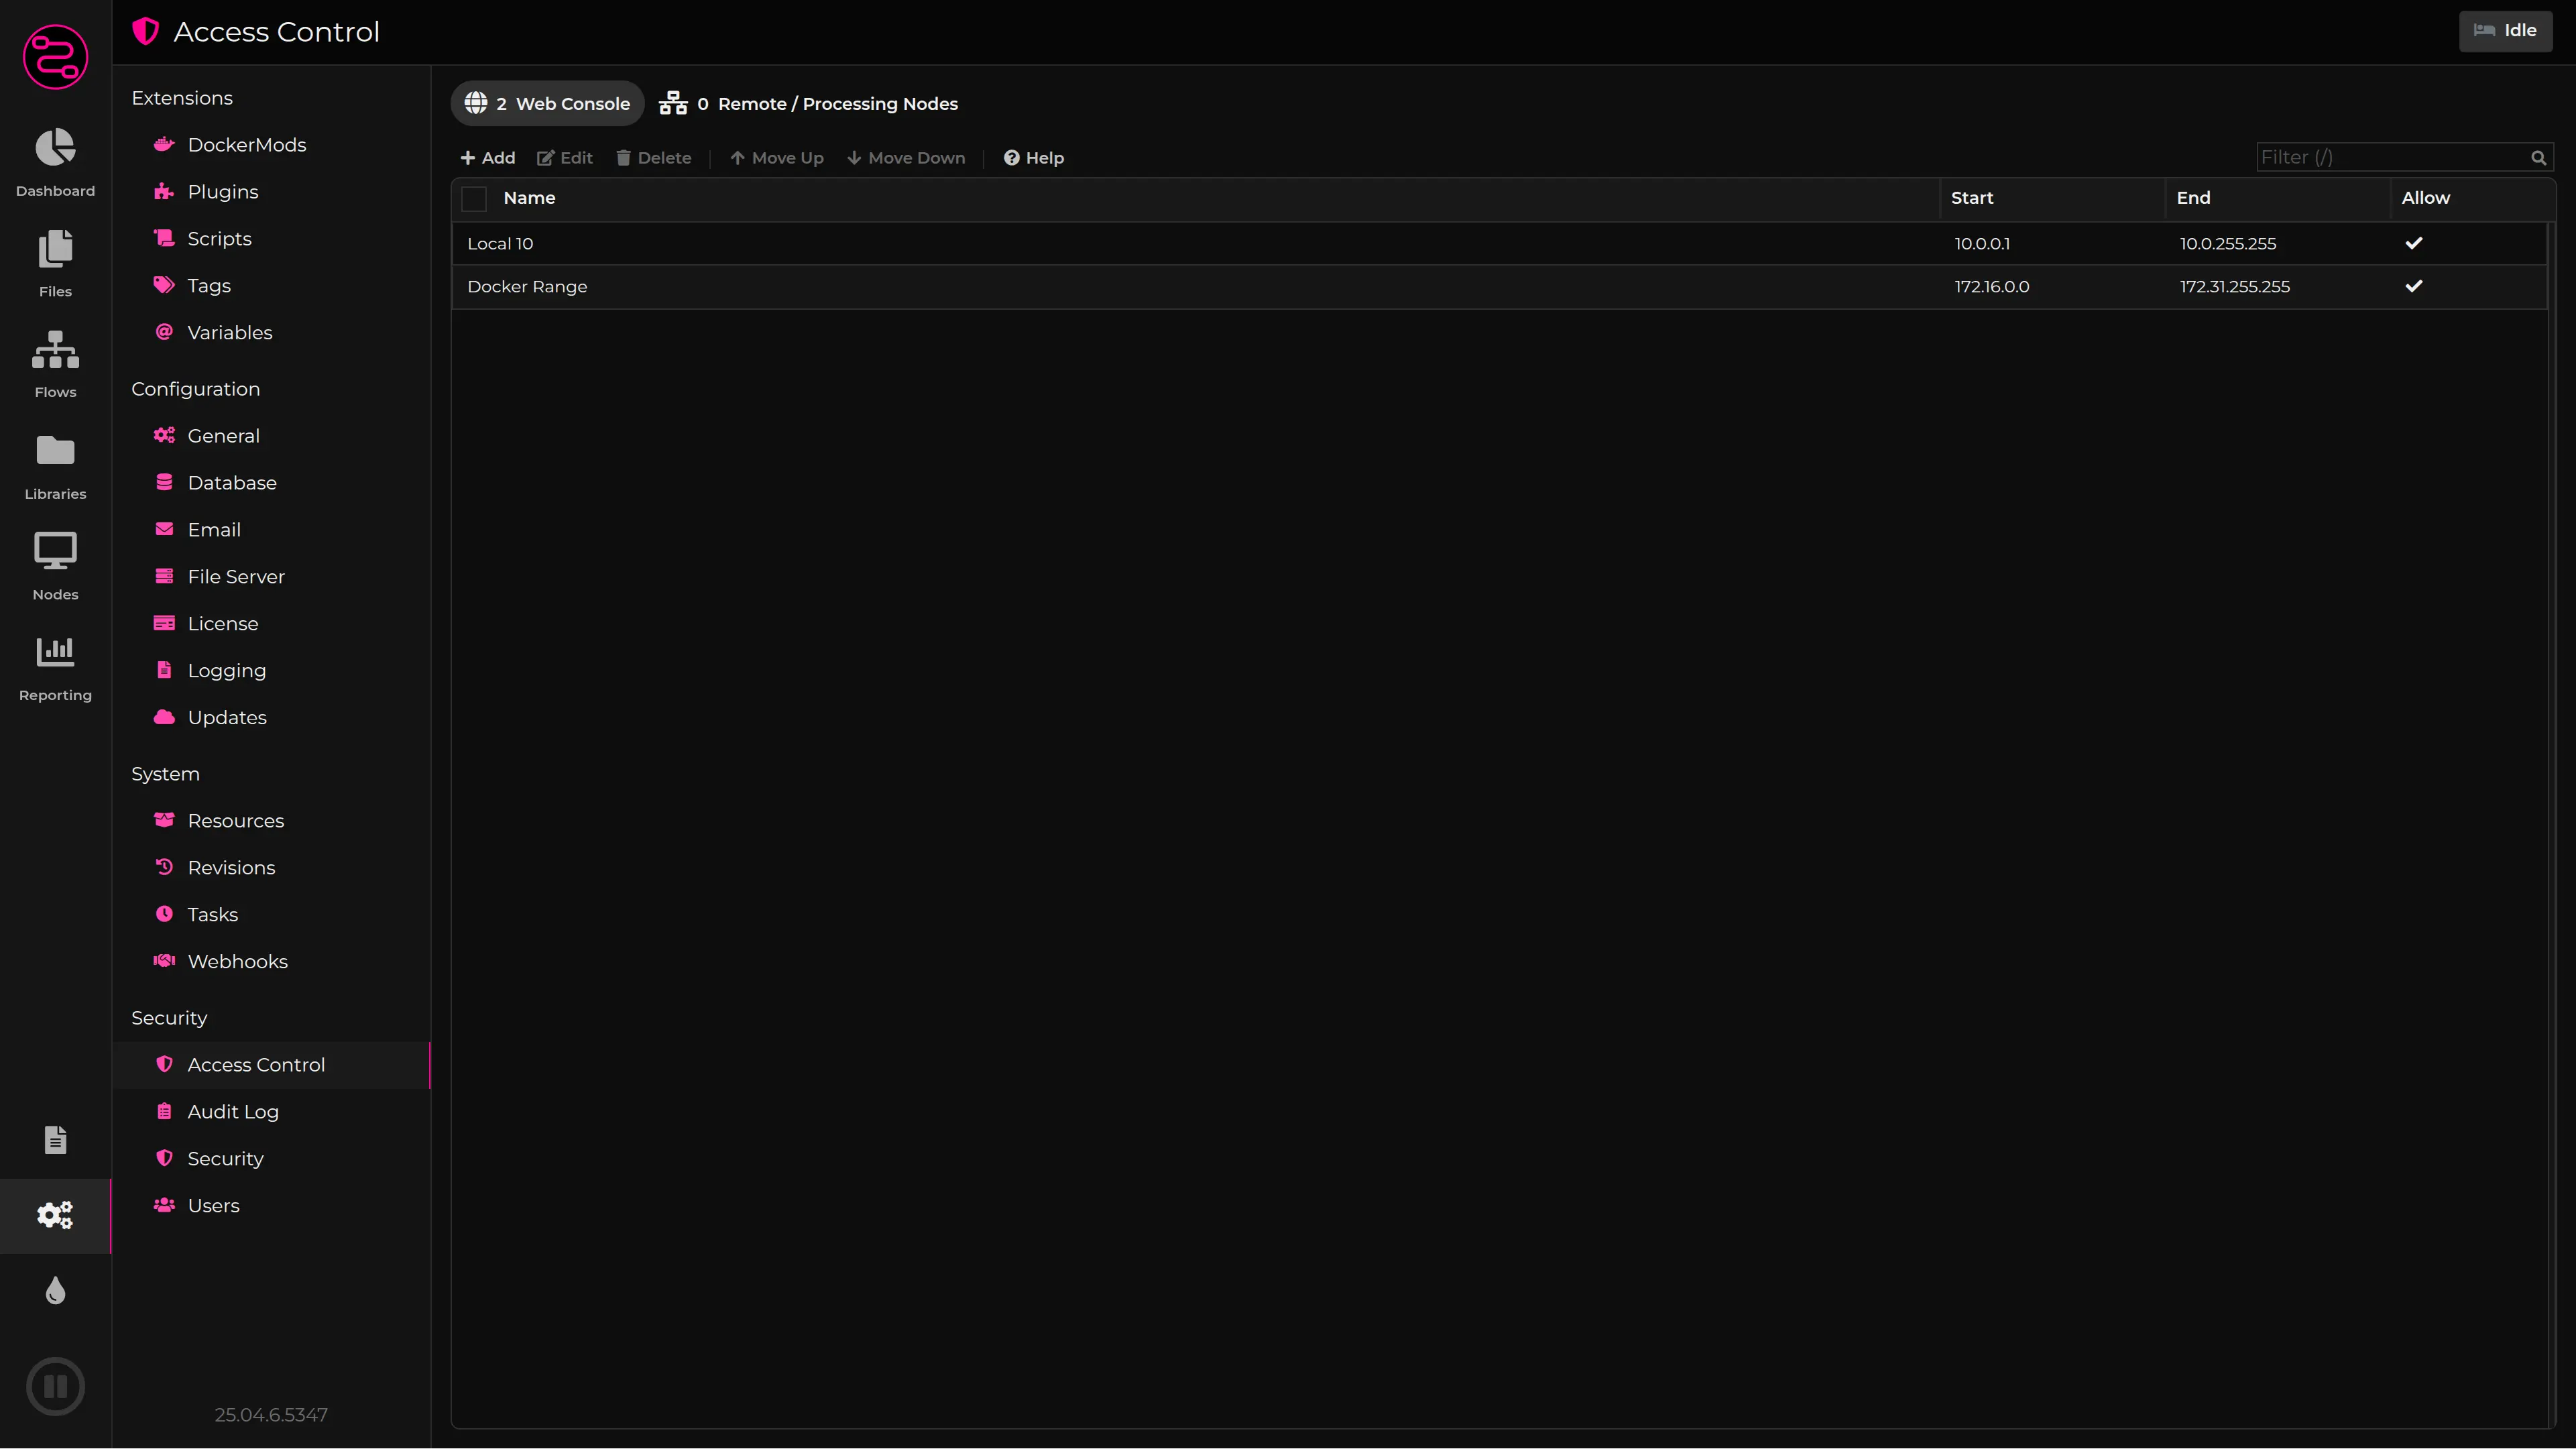Click the Filter input field
This screenshot has width=2576, height=1449.
(x=2390, y=158)
